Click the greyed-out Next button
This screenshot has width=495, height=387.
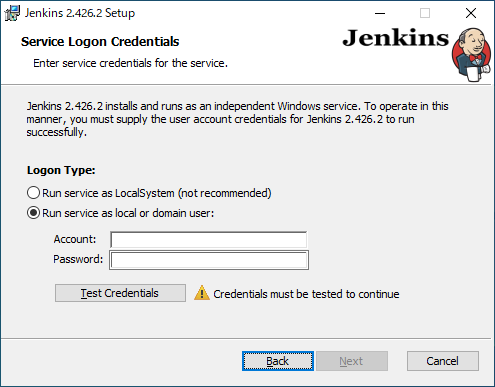(x=352, y=361)
